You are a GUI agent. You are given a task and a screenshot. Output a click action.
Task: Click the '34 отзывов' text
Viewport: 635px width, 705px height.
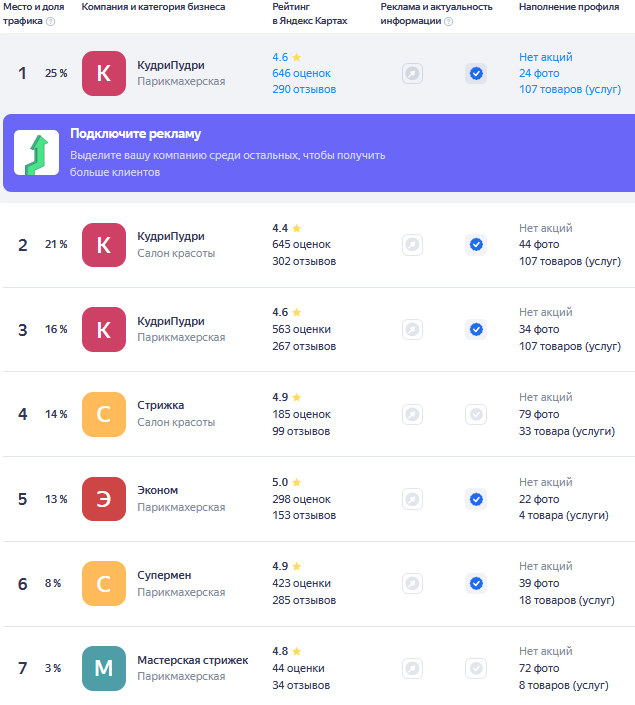tap(301, 685)
